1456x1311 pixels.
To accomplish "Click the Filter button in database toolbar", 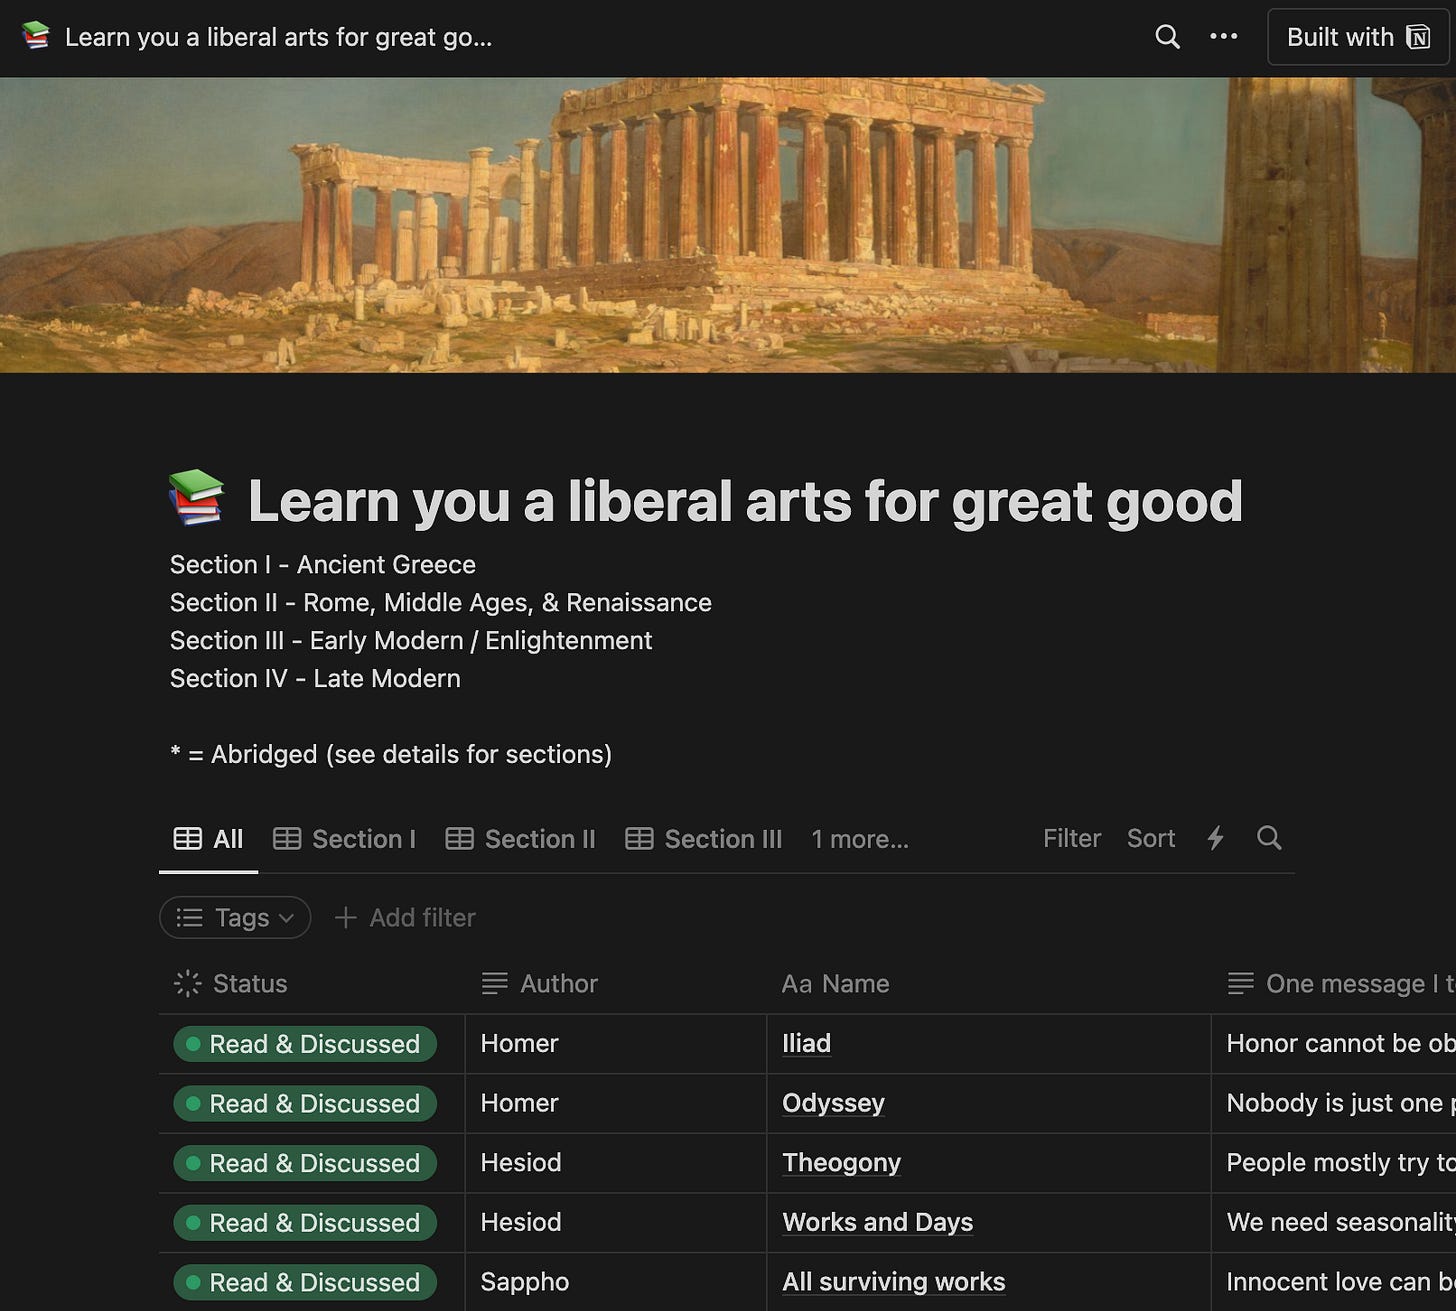I will coord(1072,838).
